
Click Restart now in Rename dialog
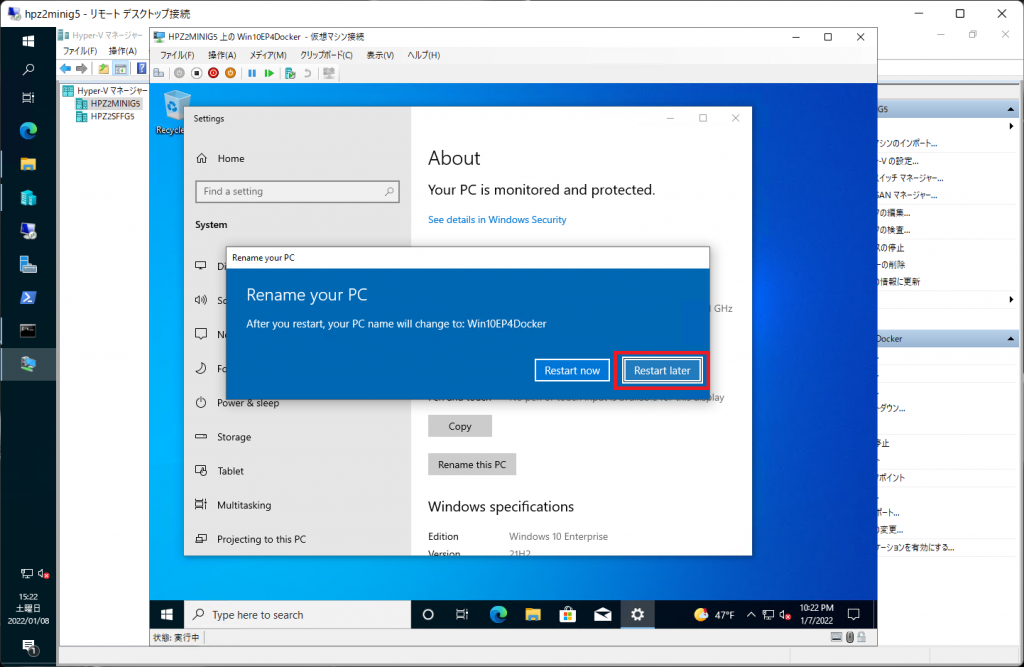pyautogui.click(x=572, y=370)
